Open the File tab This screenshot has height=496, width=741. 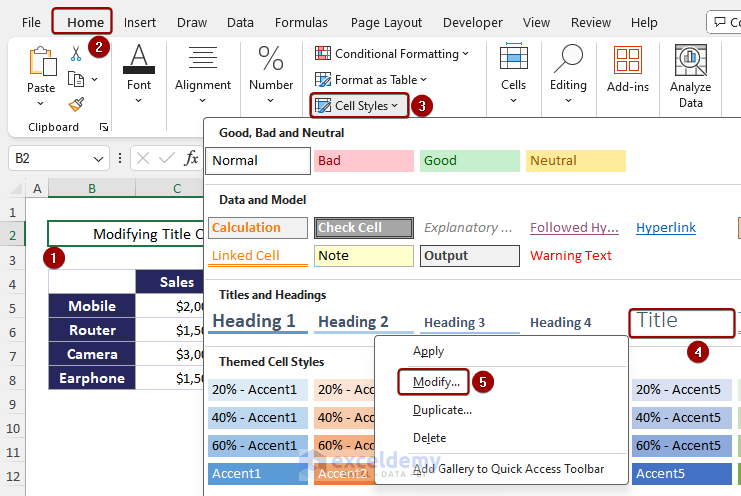tap(31, 23)
